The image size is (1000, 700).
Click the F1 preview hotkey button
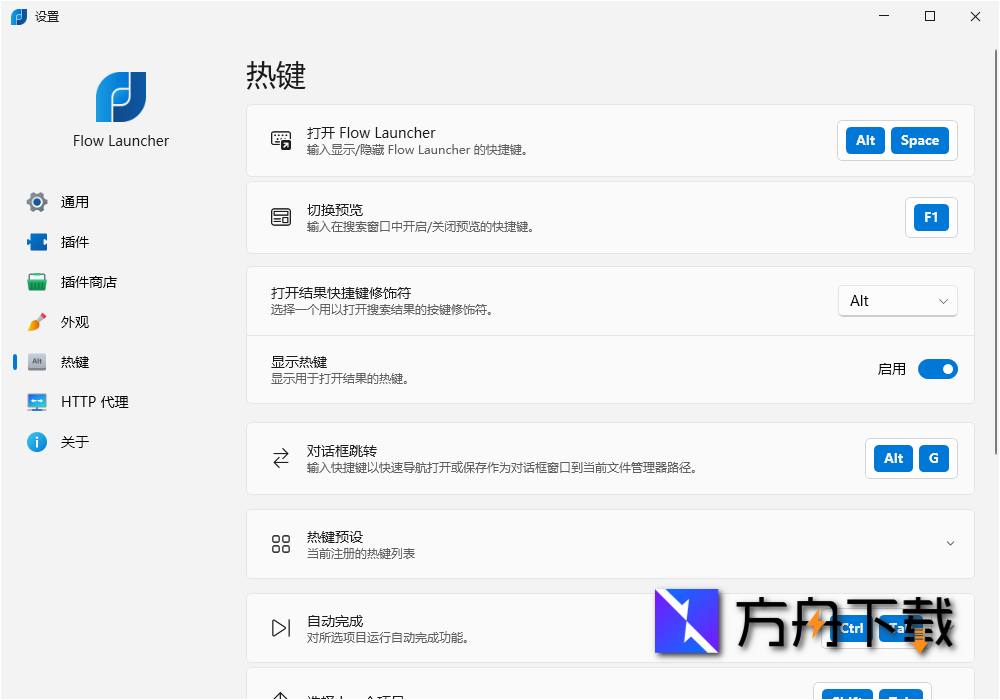click(x=931, y=217)
